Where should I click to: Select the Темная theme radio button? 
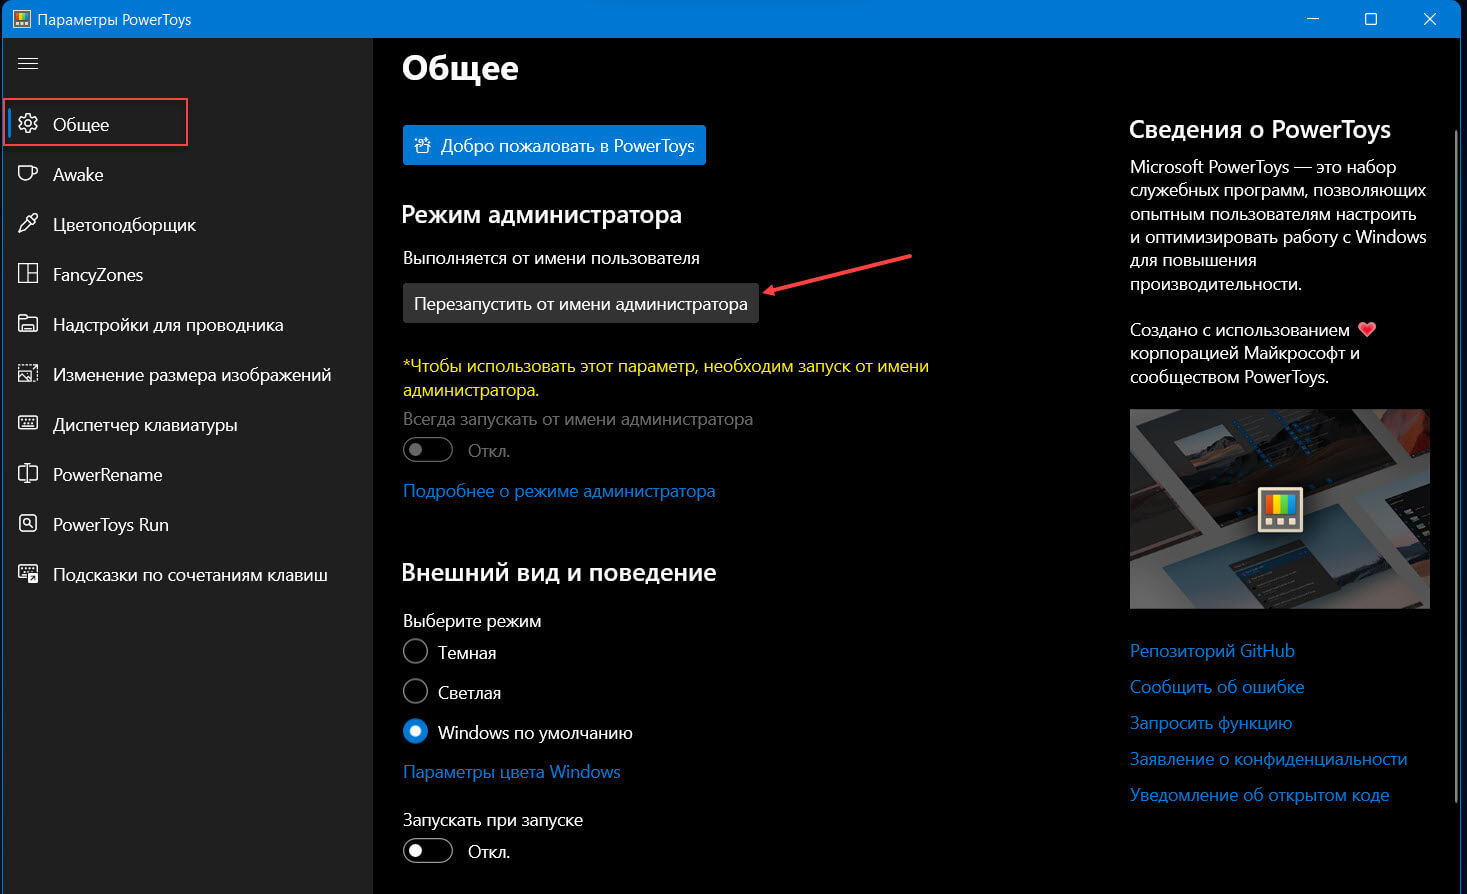(415, 652)
